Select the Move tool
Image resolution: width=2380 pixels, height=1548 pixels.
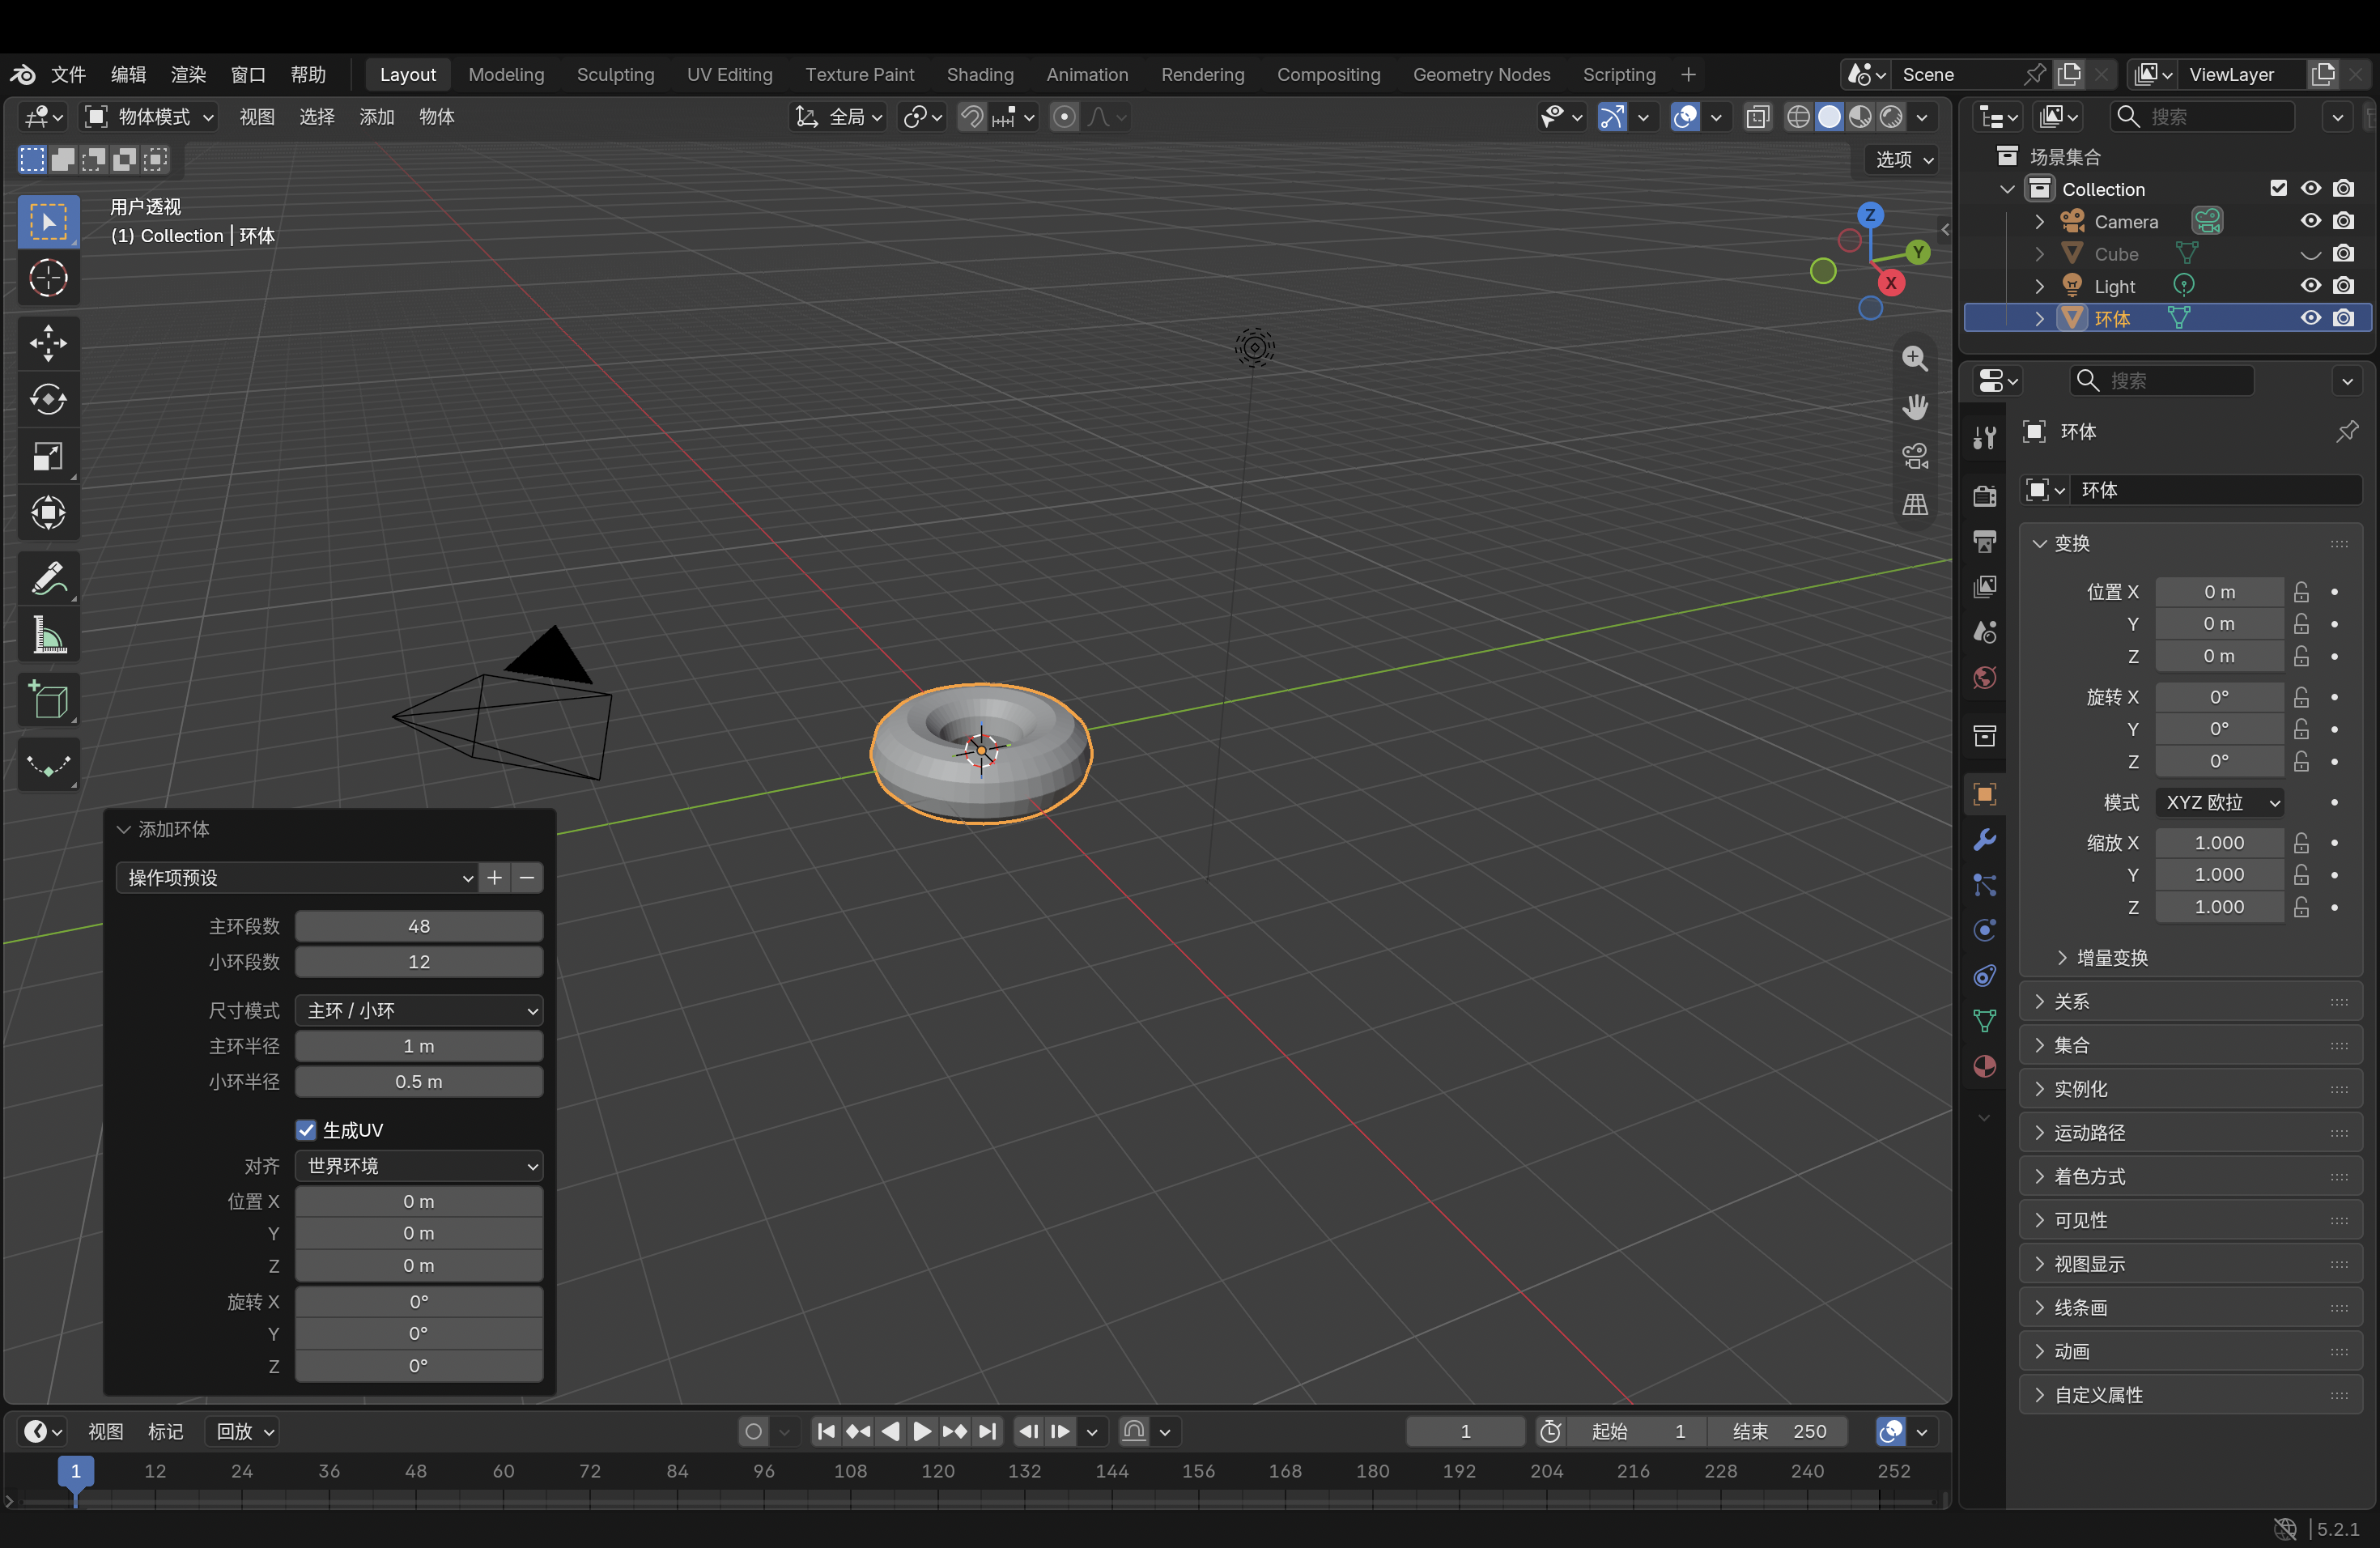[48, 343]
